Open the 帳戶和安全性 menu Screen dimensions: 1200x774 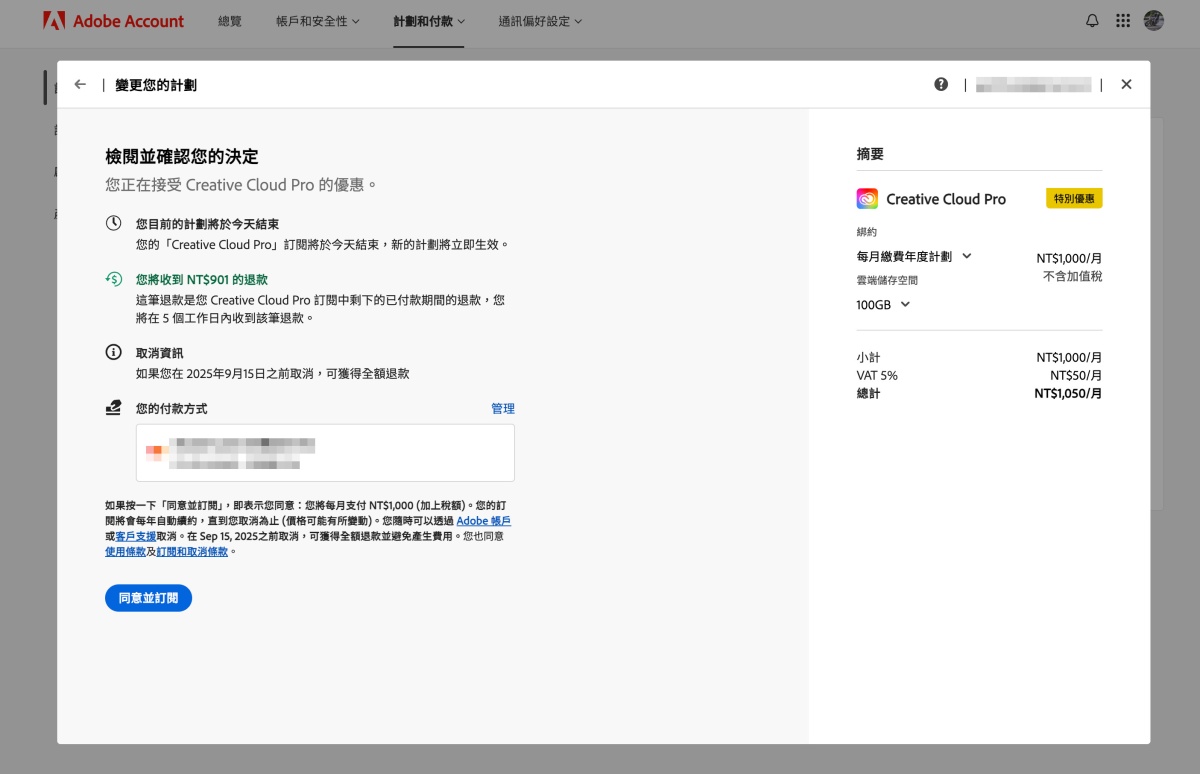click(x=317, y=21)
